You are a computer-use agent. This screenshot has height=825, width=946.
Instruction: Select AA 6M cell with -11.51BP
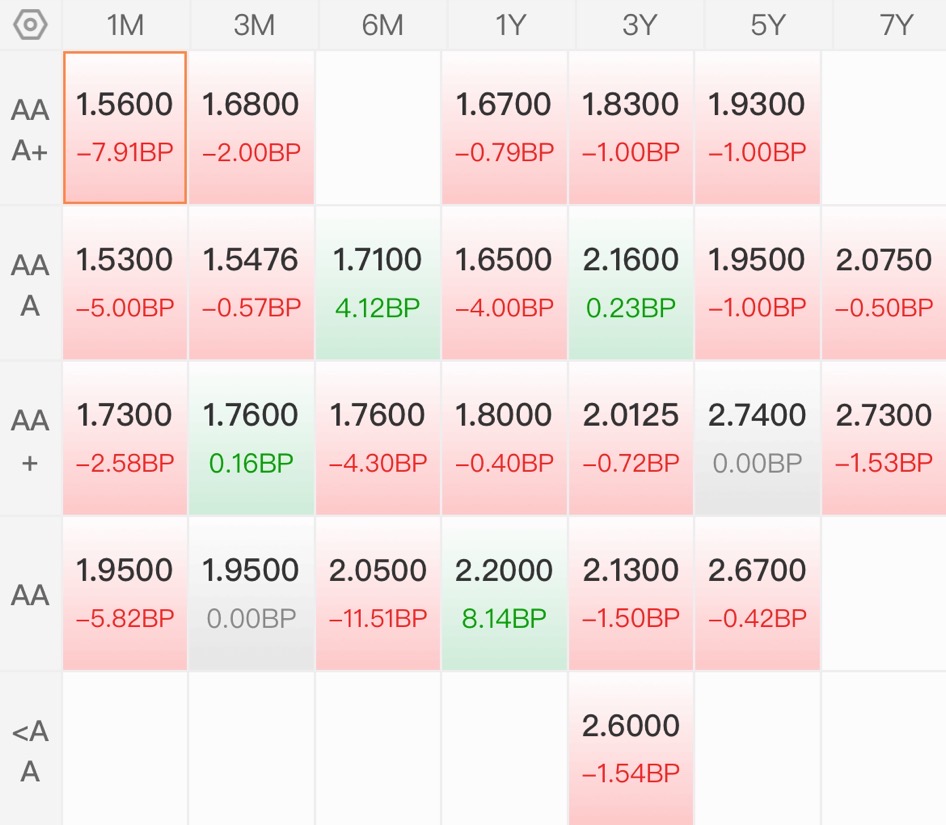[x=378, y=593]
